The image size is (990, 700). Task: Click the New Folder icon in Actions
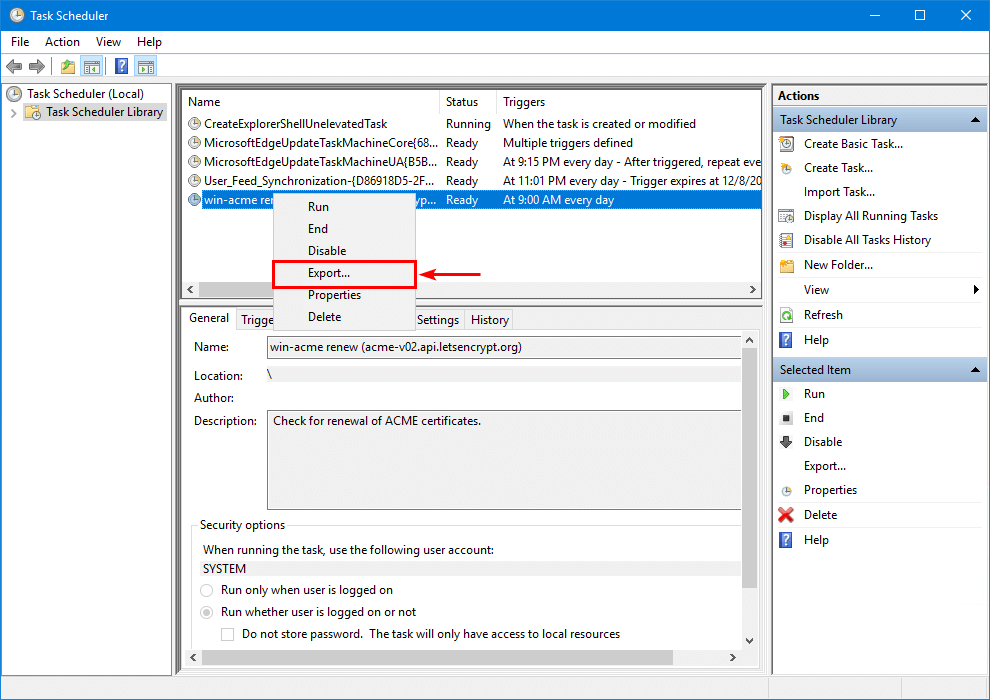(786, 265)
